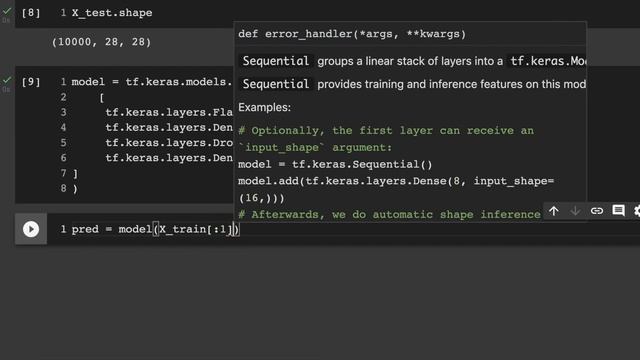
Task: Click code line 4 tf.keras.layers.Den
Action: click(169, 127)
